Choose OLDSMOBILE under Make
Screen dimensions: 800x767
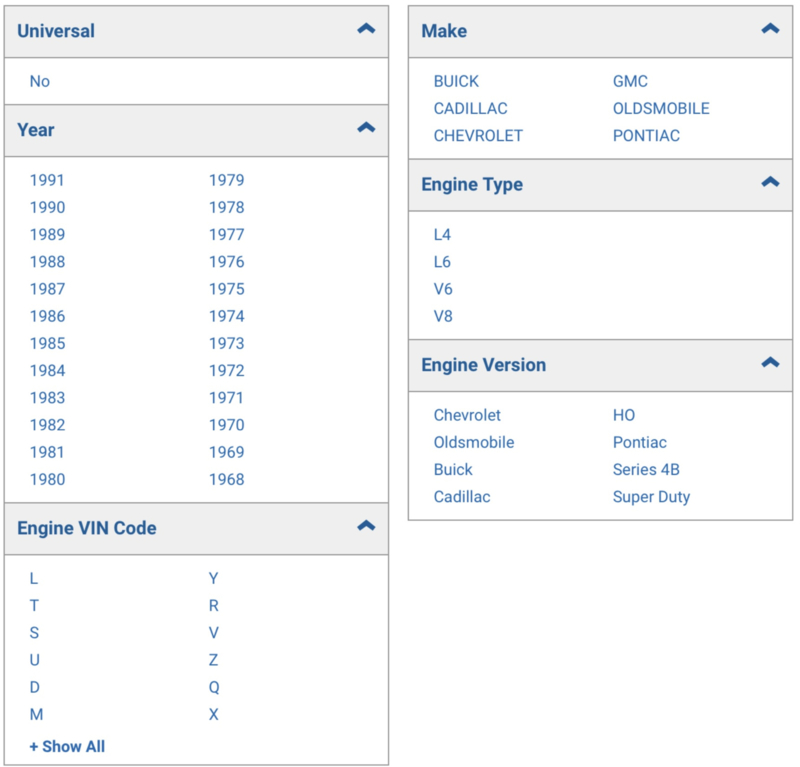(661, 109)
